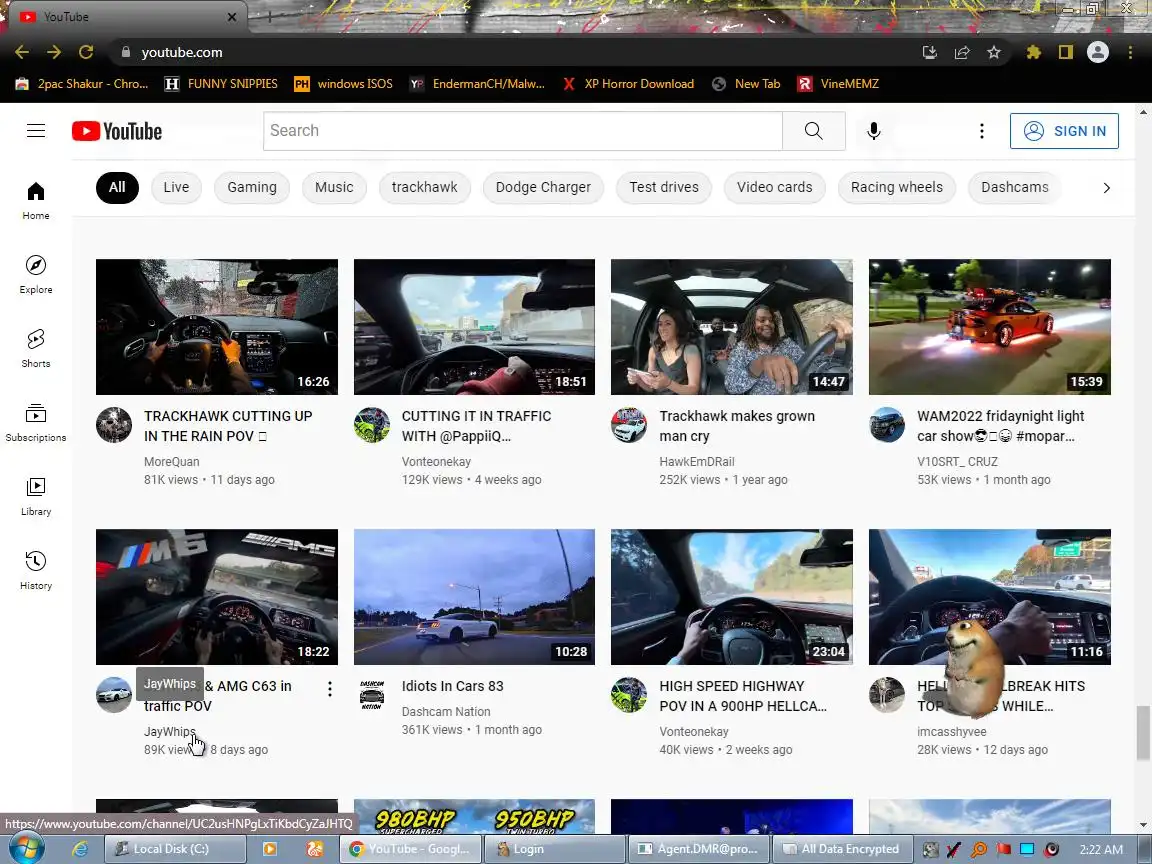Go to Home in sidebar
The width and height of the screenshot is (1152, 864).
click(36, 201)
